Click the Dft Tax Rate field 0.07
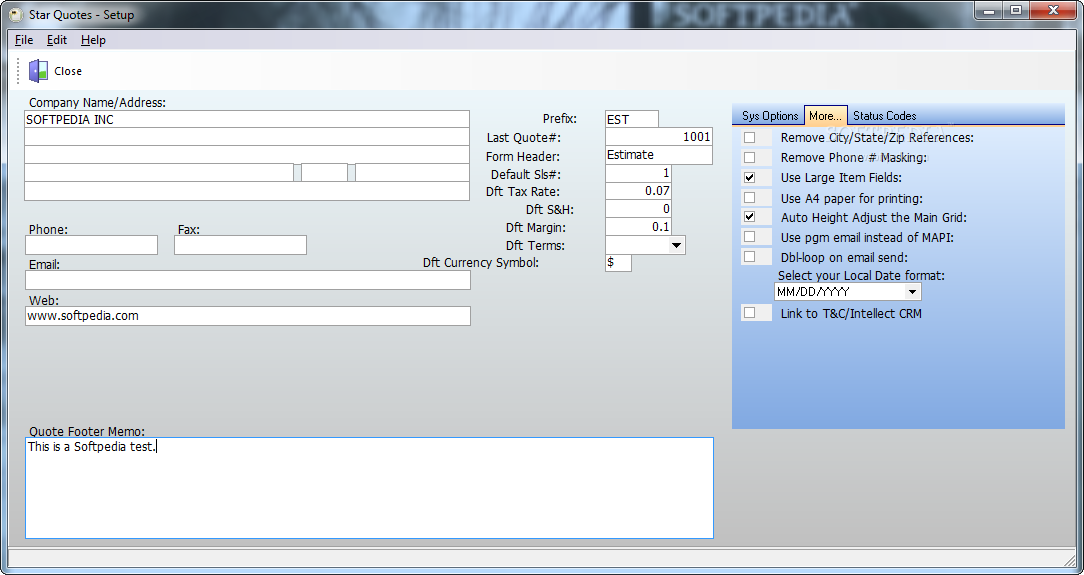 click(x=638, y=191)
